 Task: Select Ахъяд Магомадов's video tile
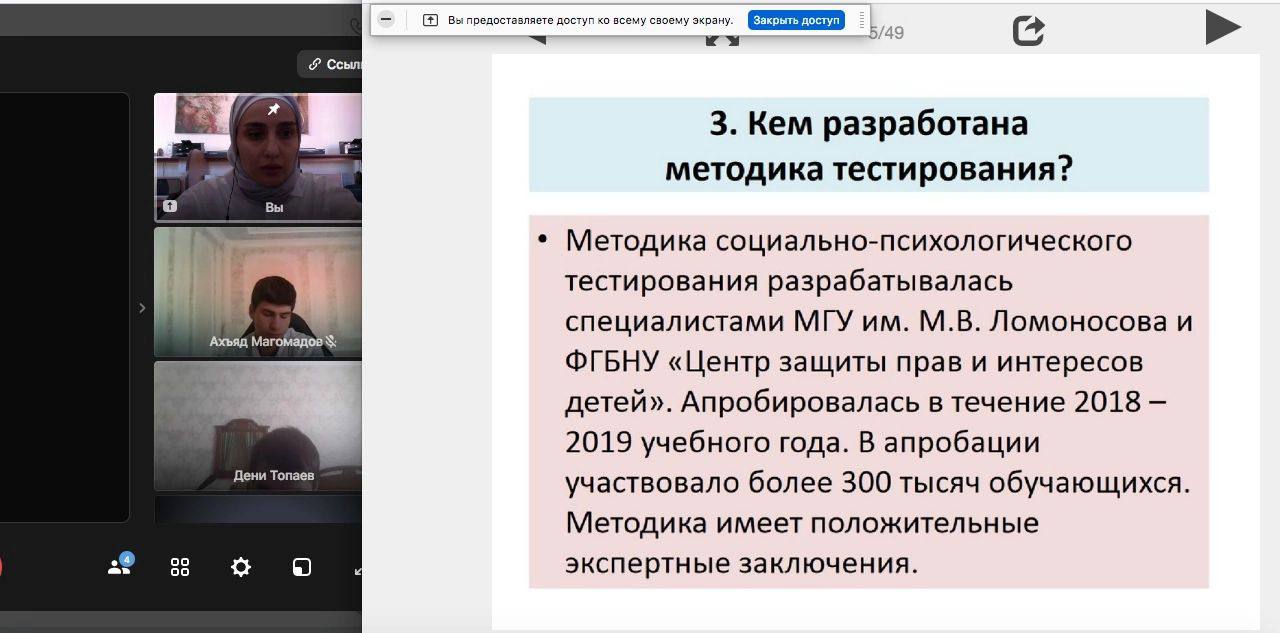click(x=257, y=291)
